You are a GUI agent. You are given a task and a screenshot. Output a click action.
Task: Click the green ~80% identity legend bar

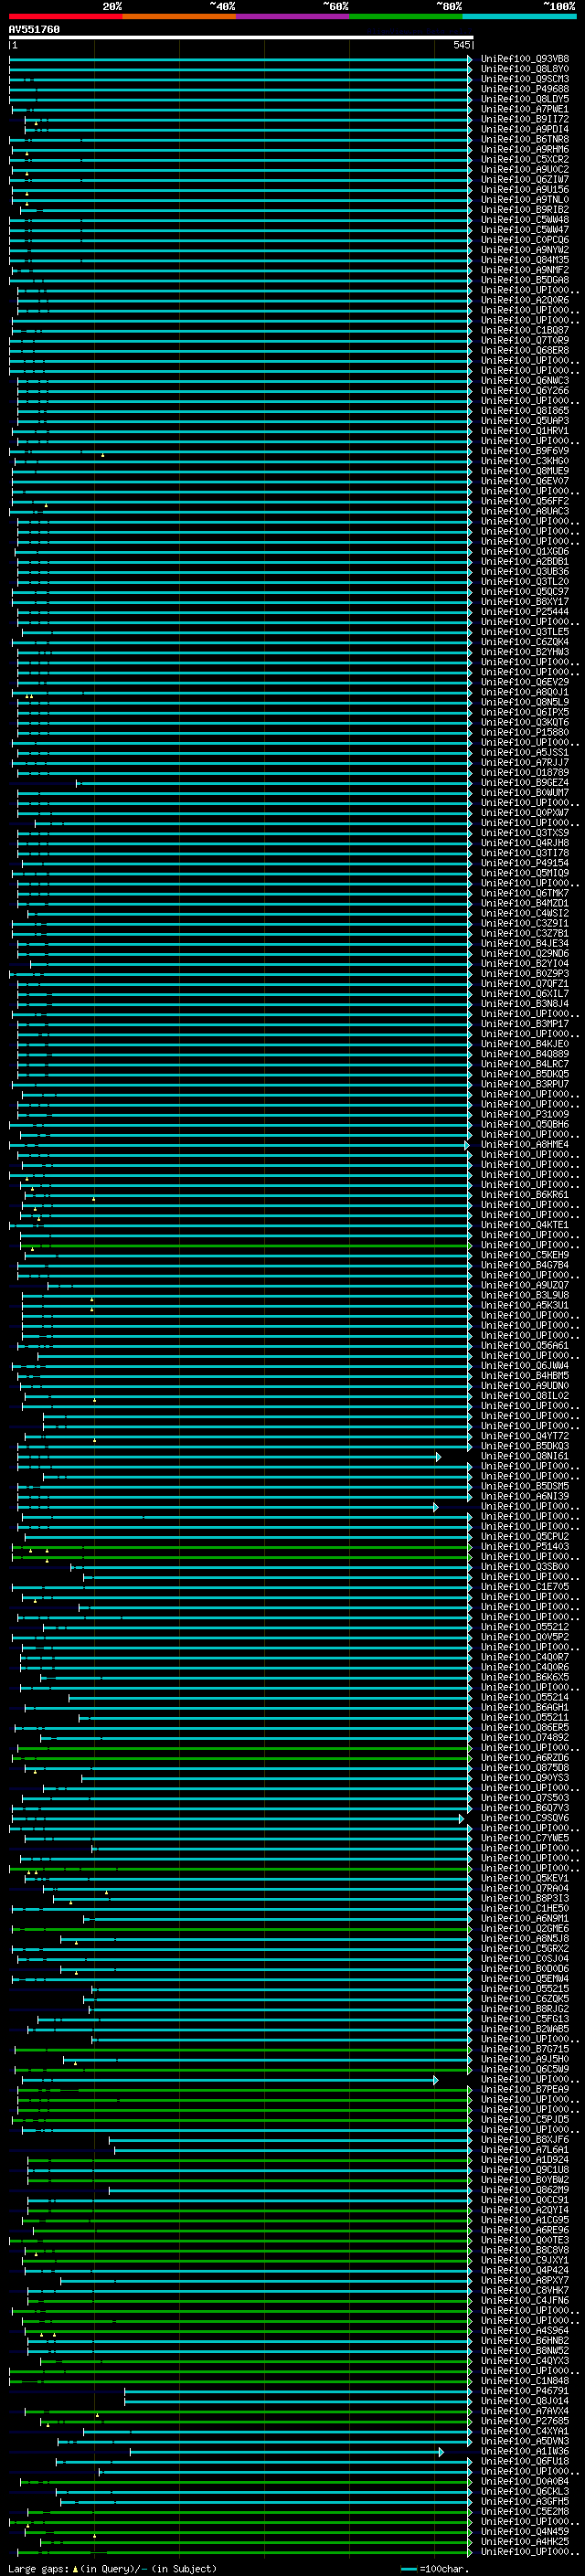[x=406, y=16]
